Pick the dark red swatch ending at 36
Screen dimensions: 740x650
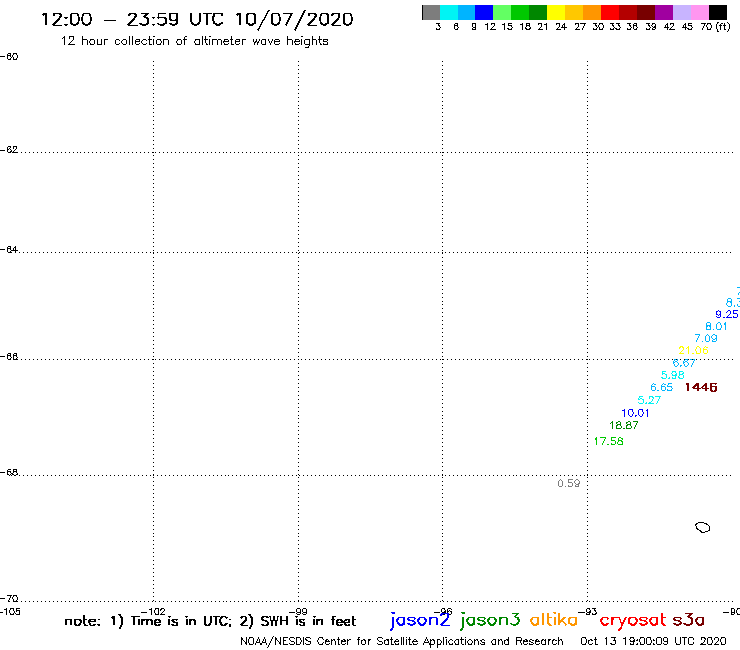pyautogui.click(x=628, y=12)
